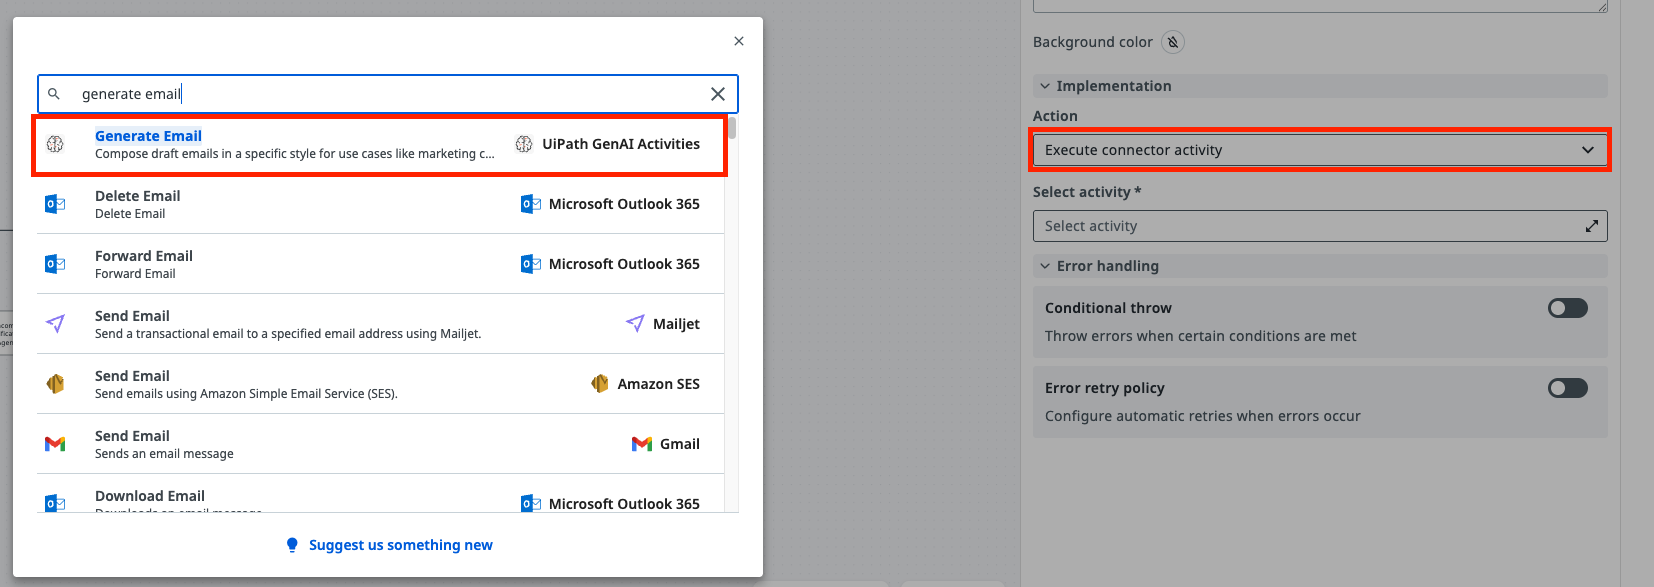Click the Outlook icon beside Forward Email
The height and width of the screenshot is (587, 1654).
(55, 264)
